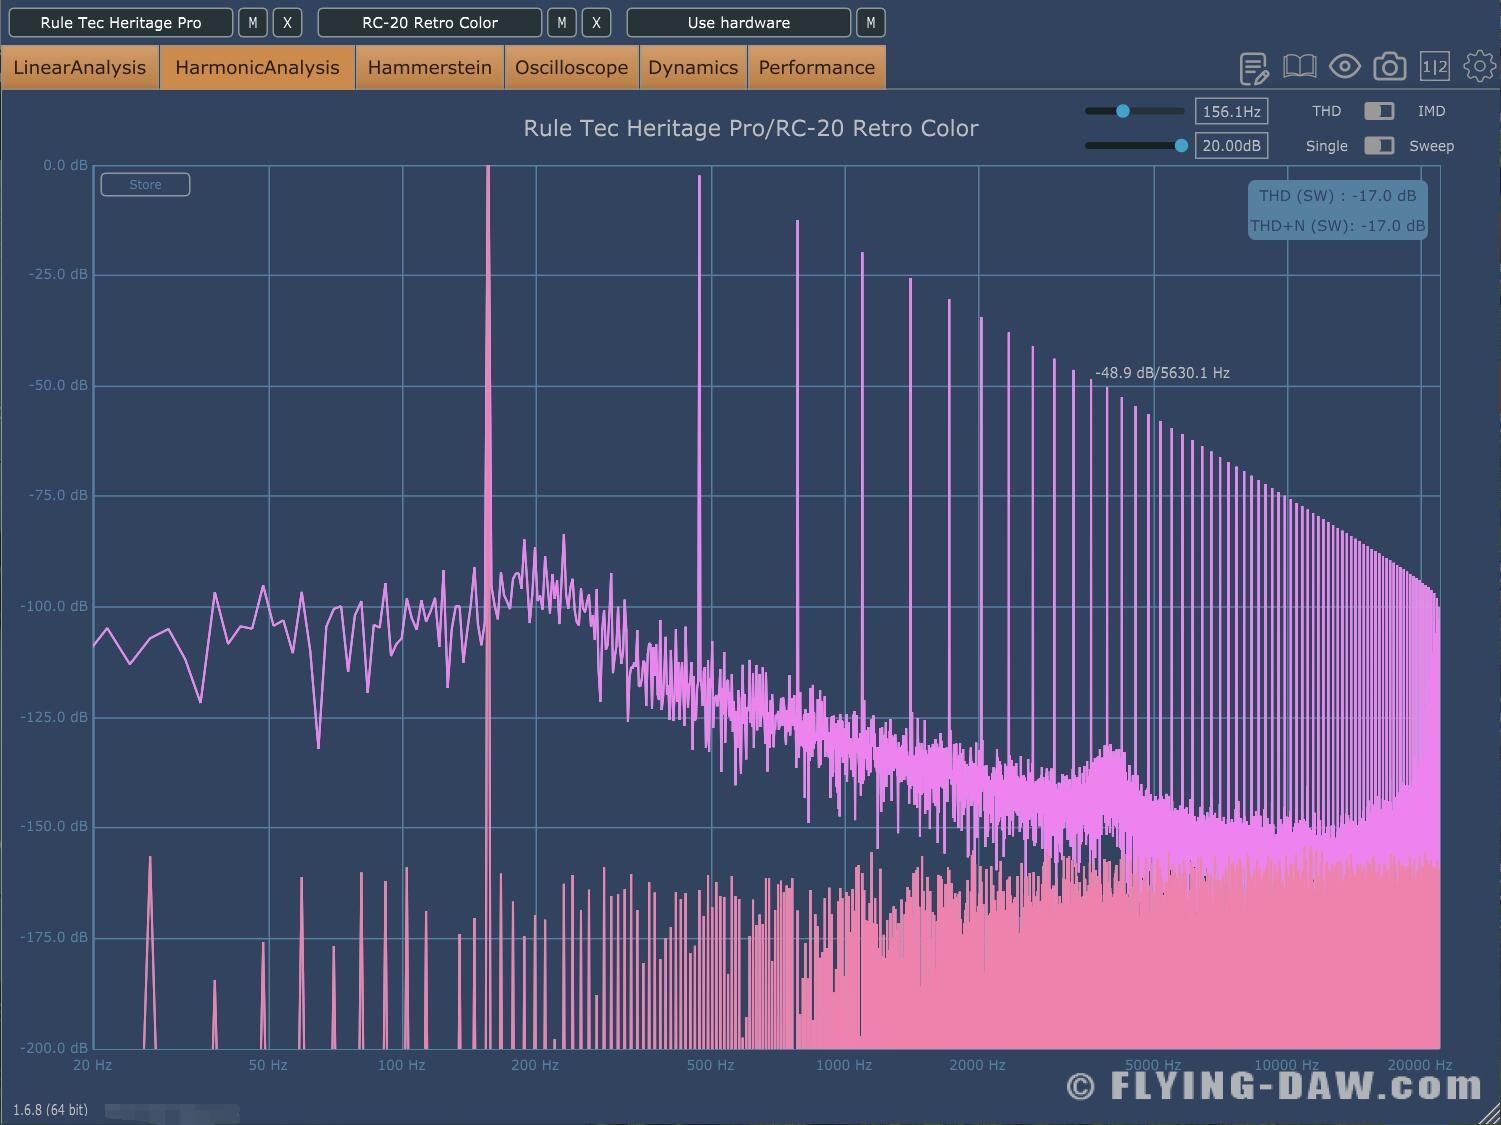Image resolution: width=1501 pixels, height=1125 pixels.
Task: Switch to HarmonicAnalysis tab
Action: tap(257, 67)
